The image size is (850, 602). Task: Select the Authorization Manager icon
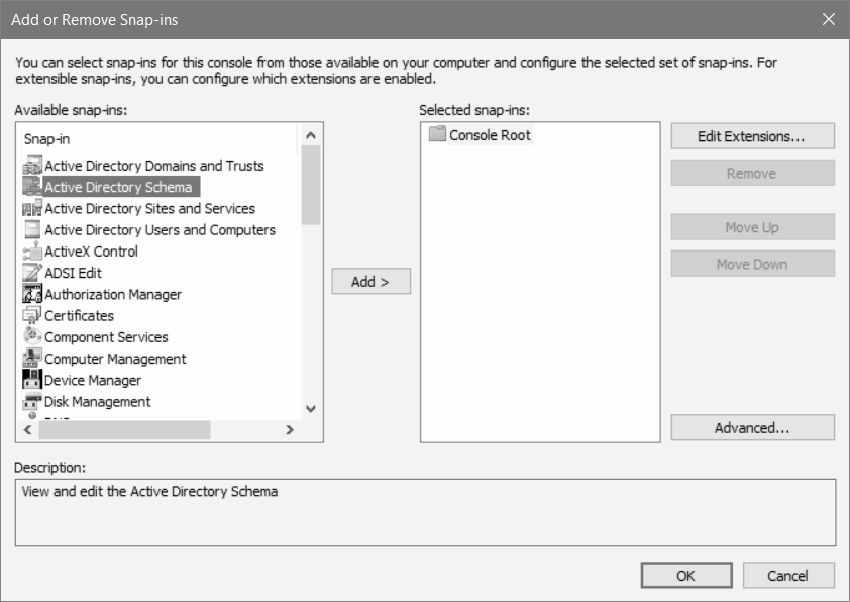click(33, 294)
